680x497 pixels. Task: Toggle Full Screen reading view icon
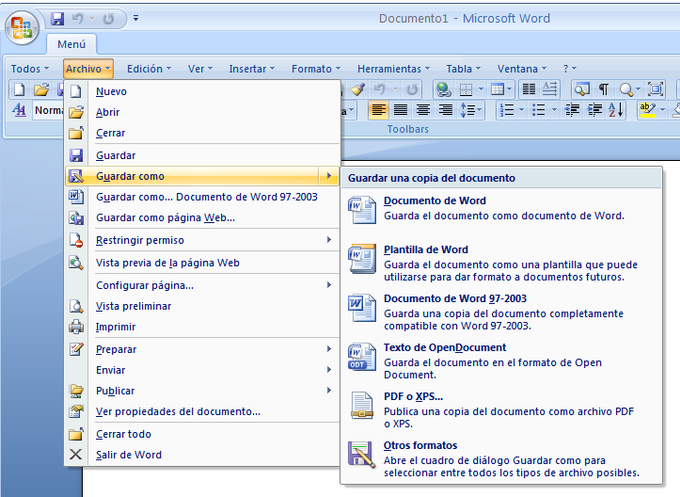(655, 90)
